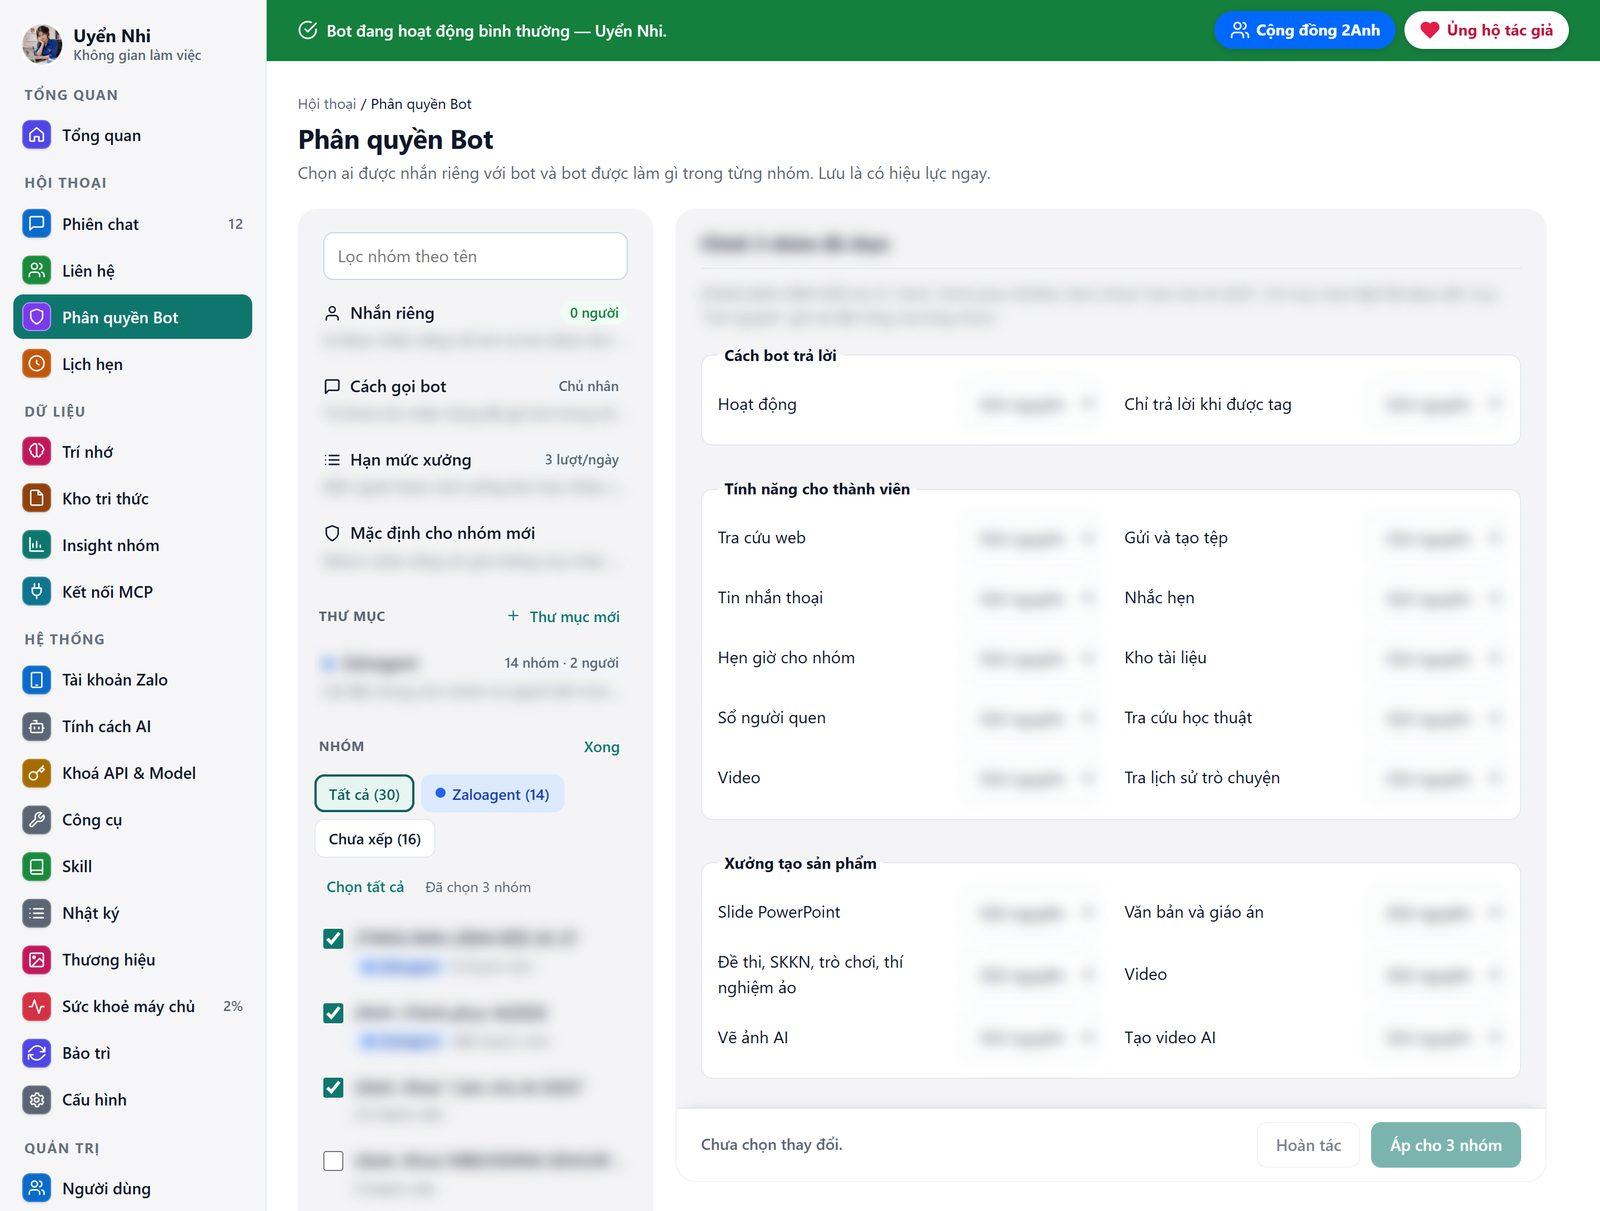This screenshot has height=1211, width=1600.
Task: Uncheck the second selected group checkbox
Action: coord(334,1013)
